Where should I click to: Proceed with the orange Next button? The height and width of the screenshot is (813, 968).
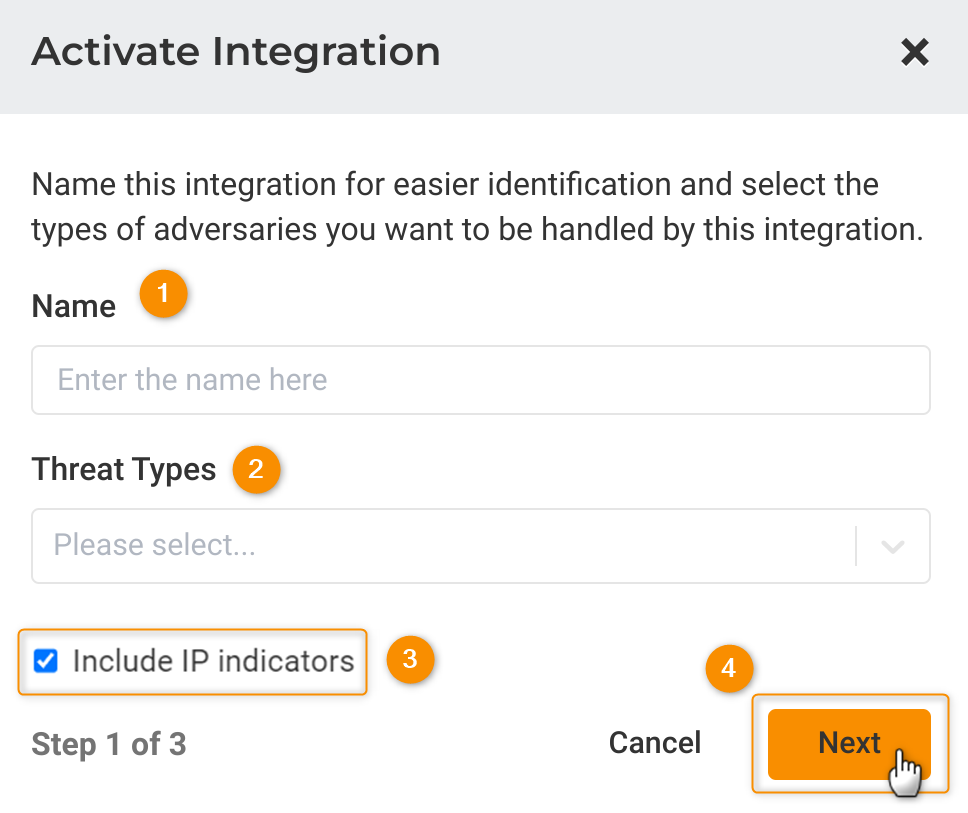[x=848, y=743]
